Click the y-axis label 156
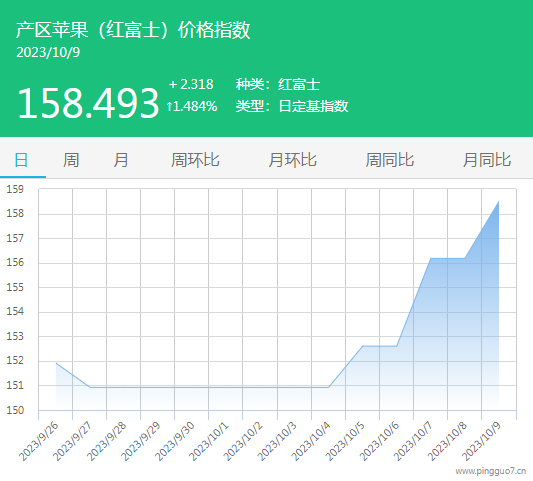533x481 pixels. coord(15,262)
